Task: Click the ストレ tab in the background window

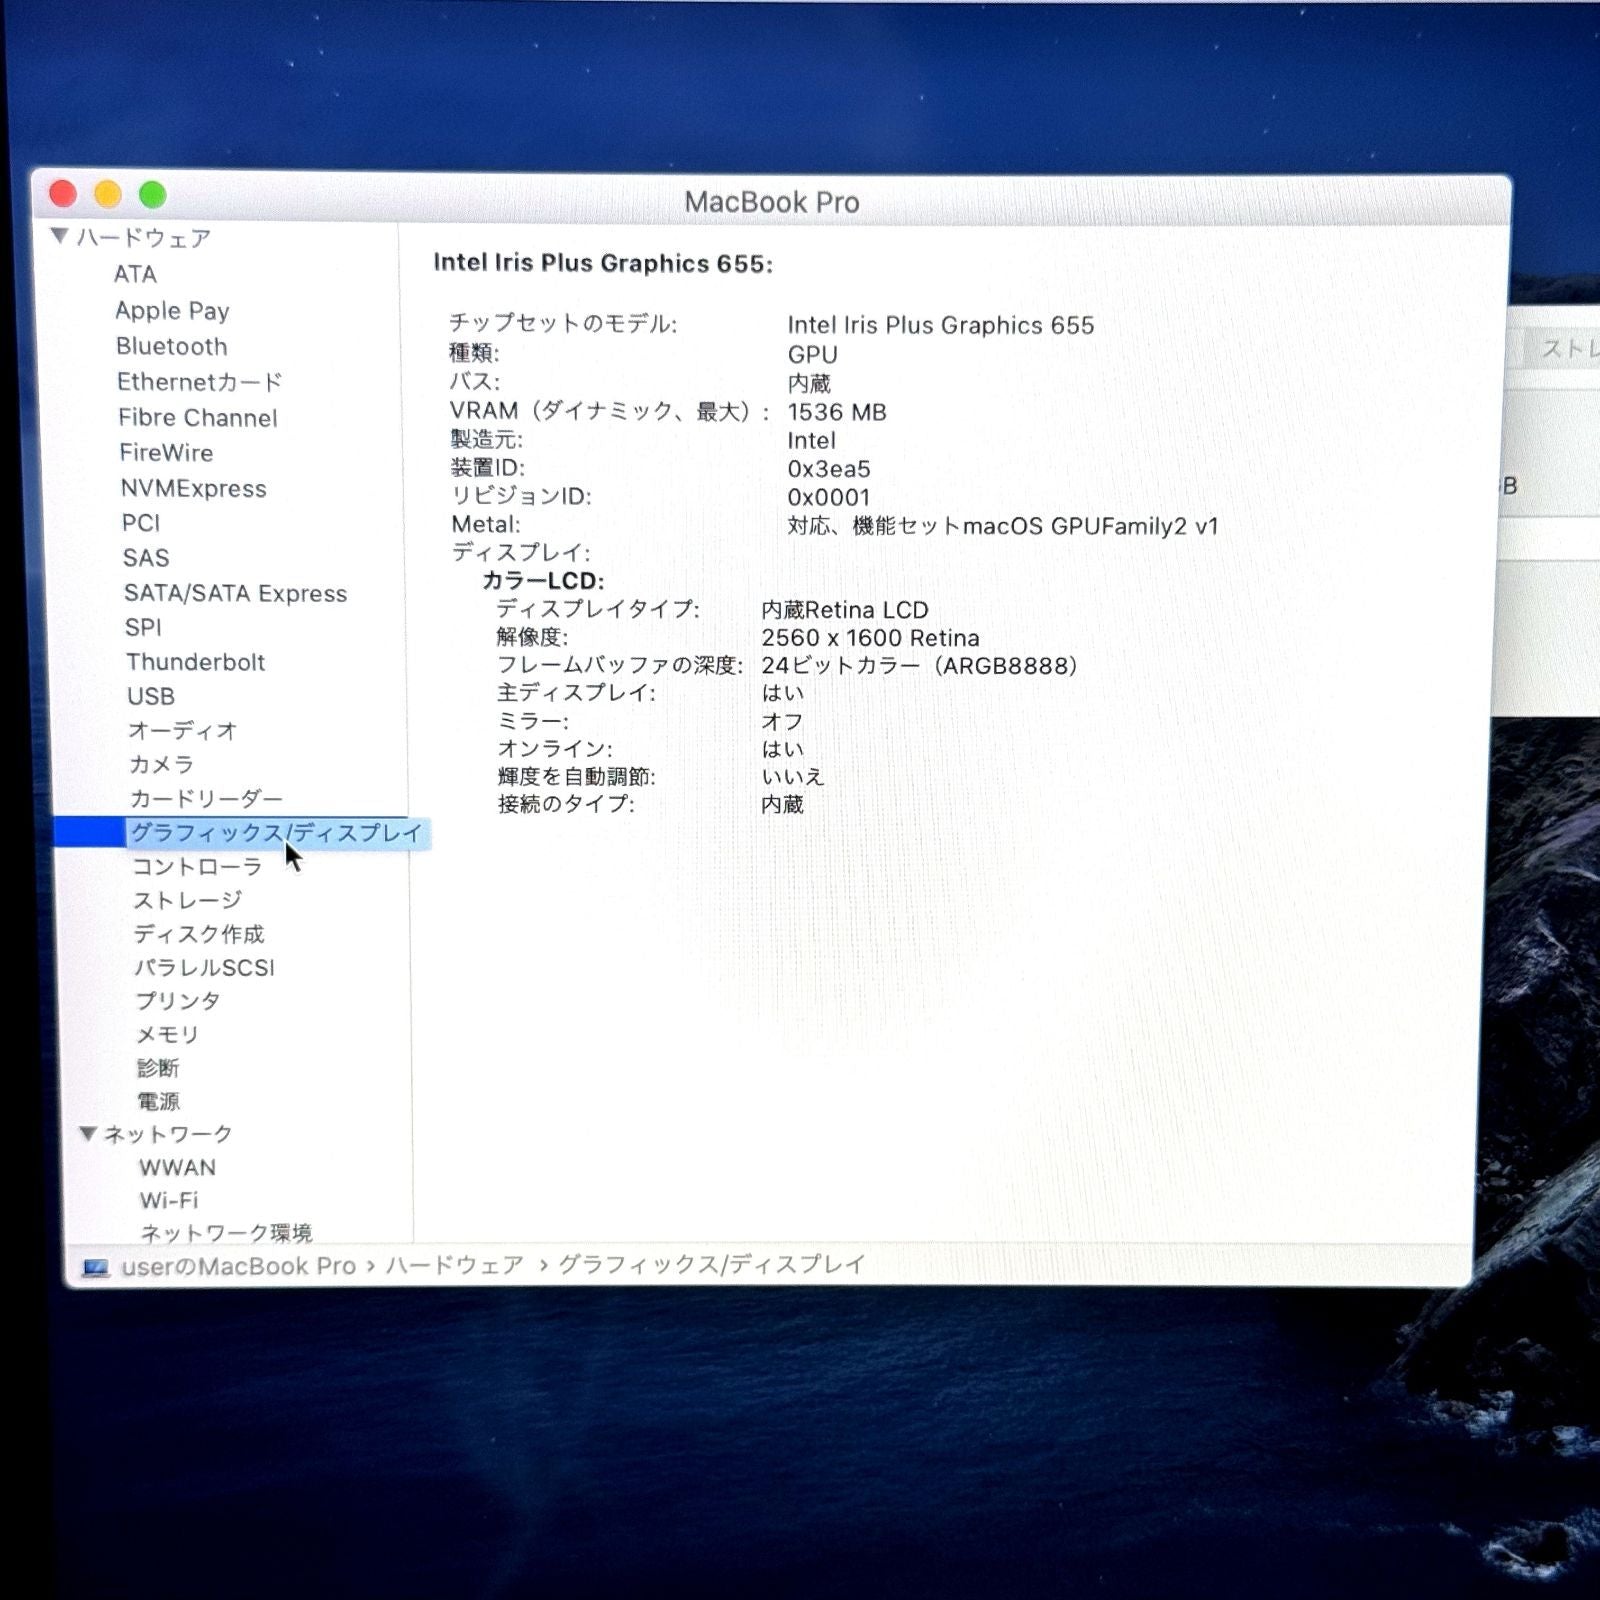Action: point(1569,349)
